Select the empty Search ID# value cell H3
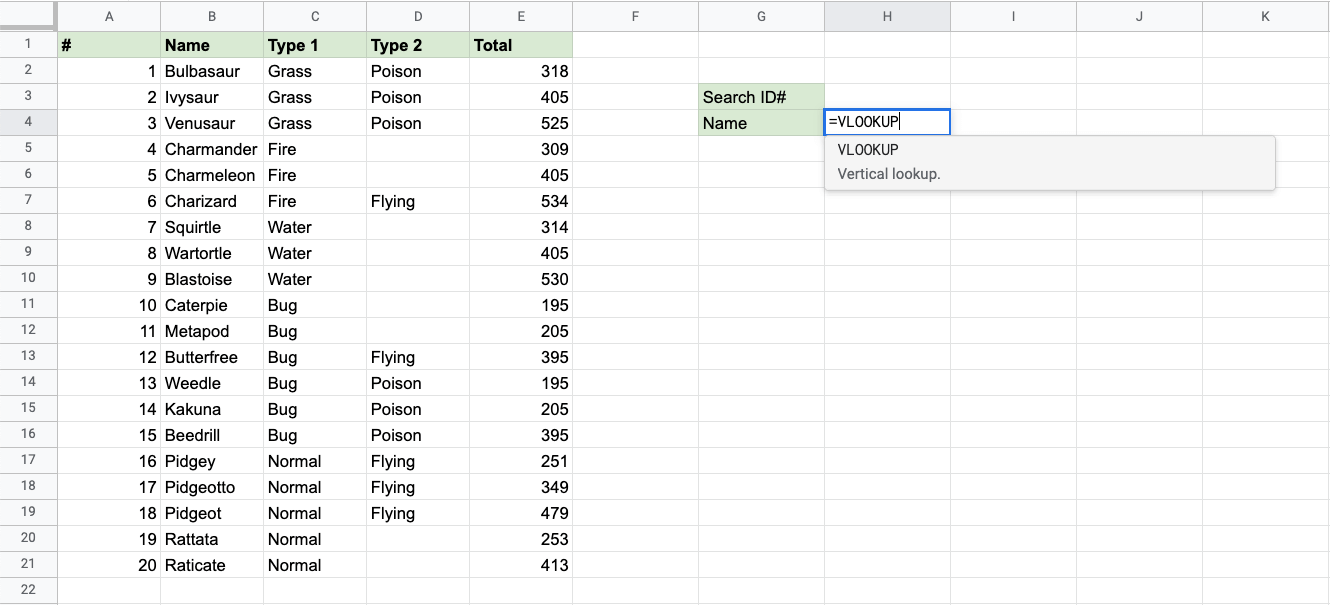Image resolution: width=1330 pixels, height=605 pixels. point(886,97)
